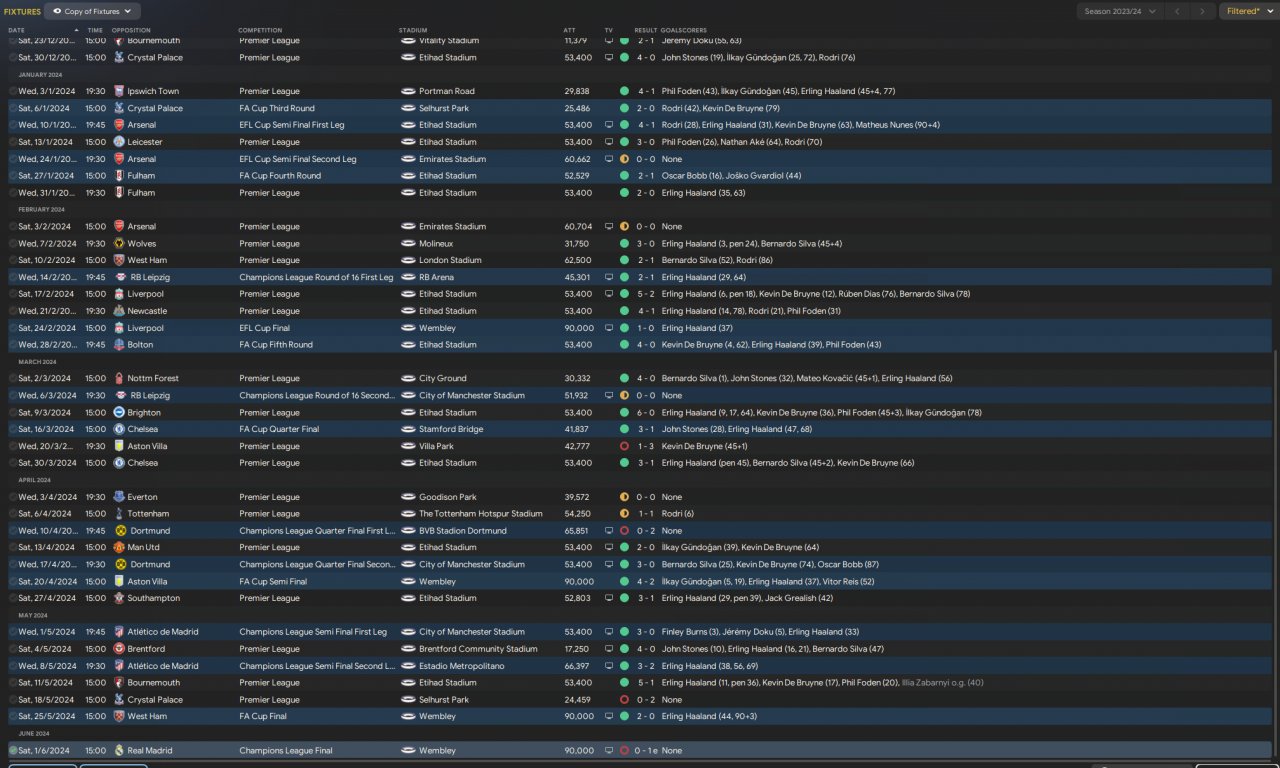The image size is (1280, 768).
Task: Click the date Wed, 21/2/2024
Action: coord(46,311)
